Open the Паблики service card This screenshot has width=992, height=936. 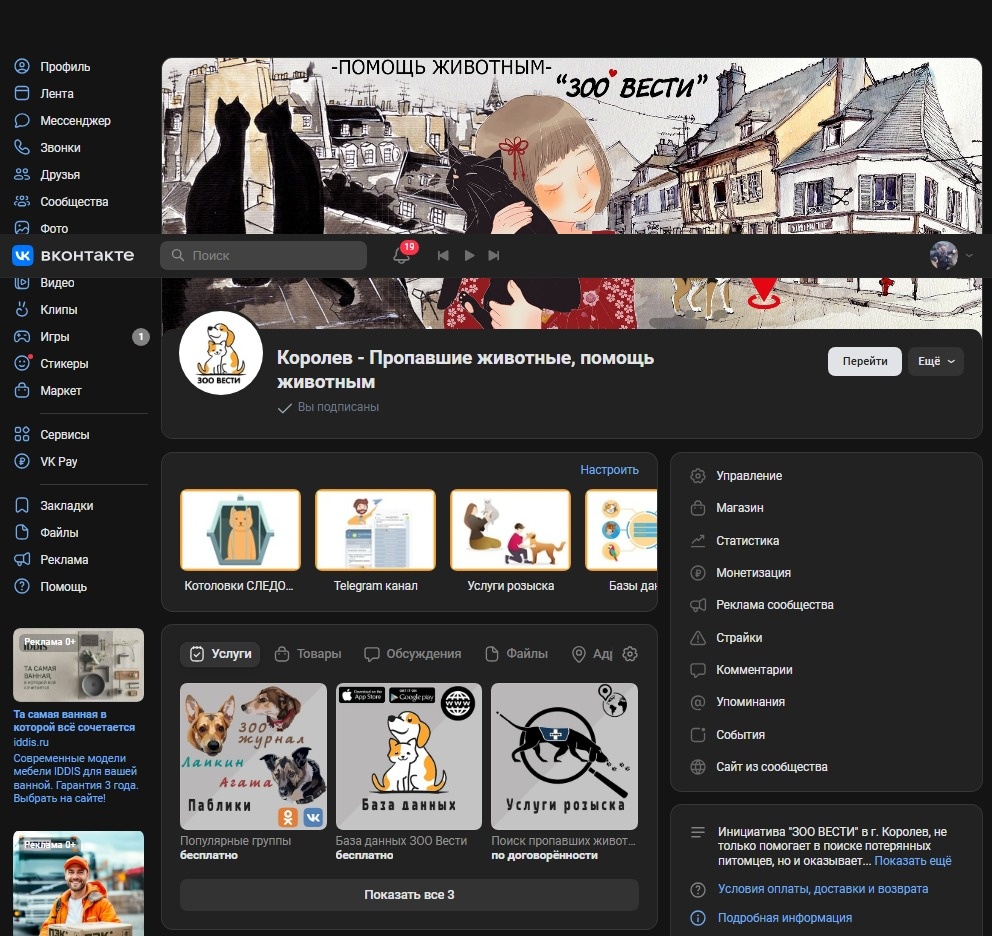[x=253, y=756]
